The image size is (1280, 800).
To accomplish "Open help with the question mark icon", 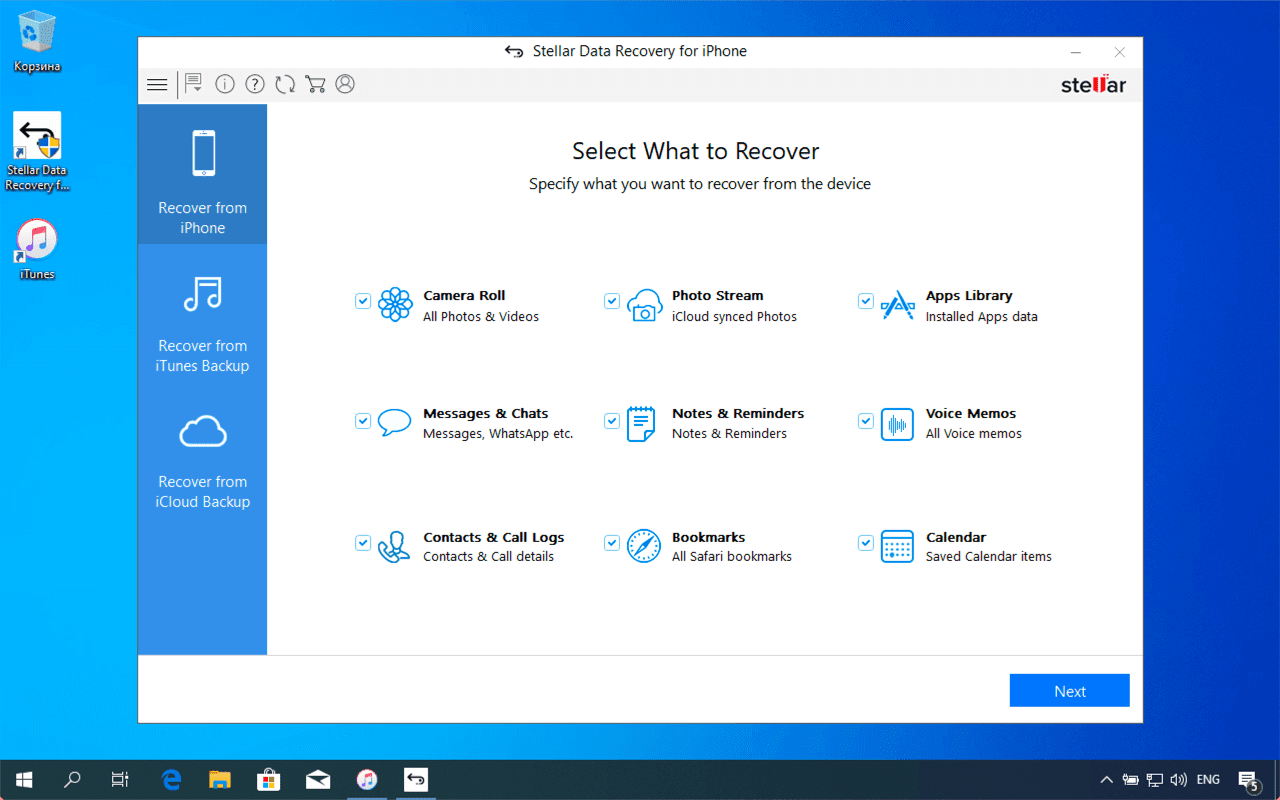I will pos(255,84).
